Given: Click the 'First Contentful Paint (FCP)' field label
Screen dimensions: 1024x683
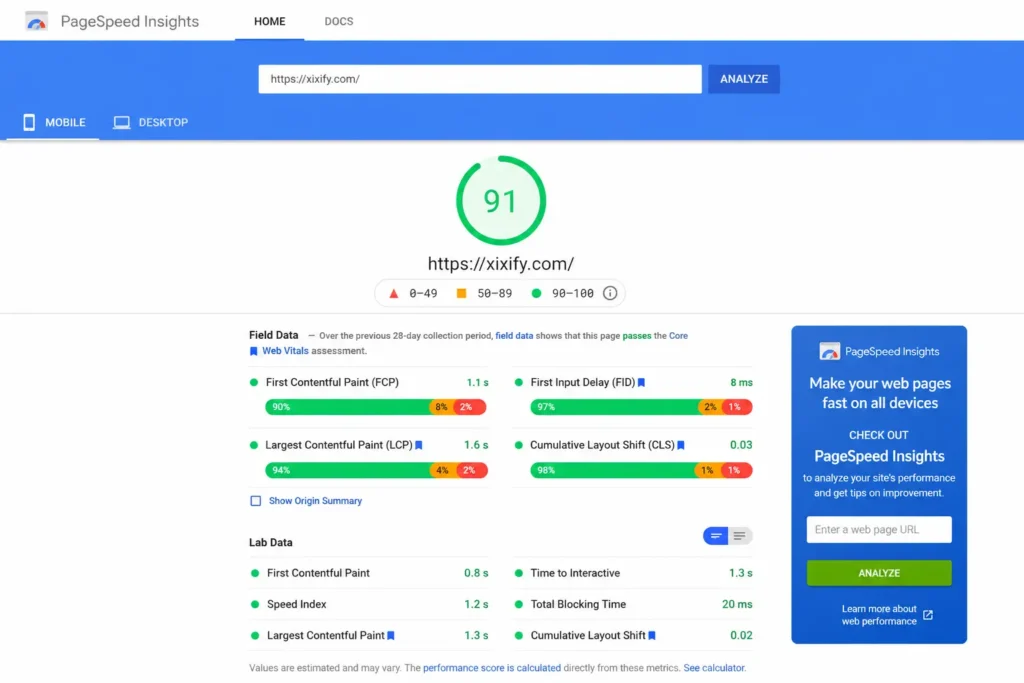Looking at the screenshot, I should click(332, 383).
